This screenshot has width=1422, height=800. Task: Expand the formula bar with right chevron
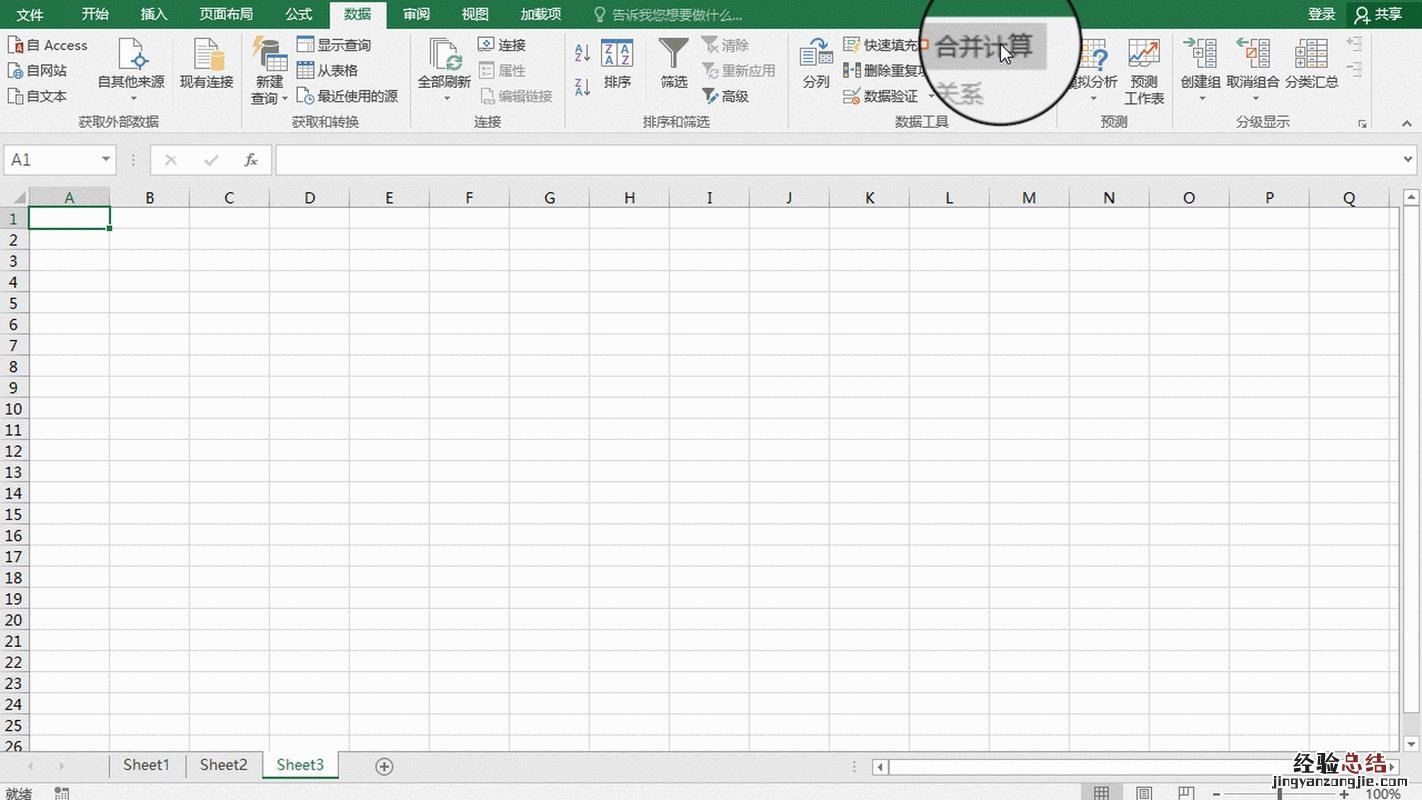pyautogui.click(x=1408, y=160)
